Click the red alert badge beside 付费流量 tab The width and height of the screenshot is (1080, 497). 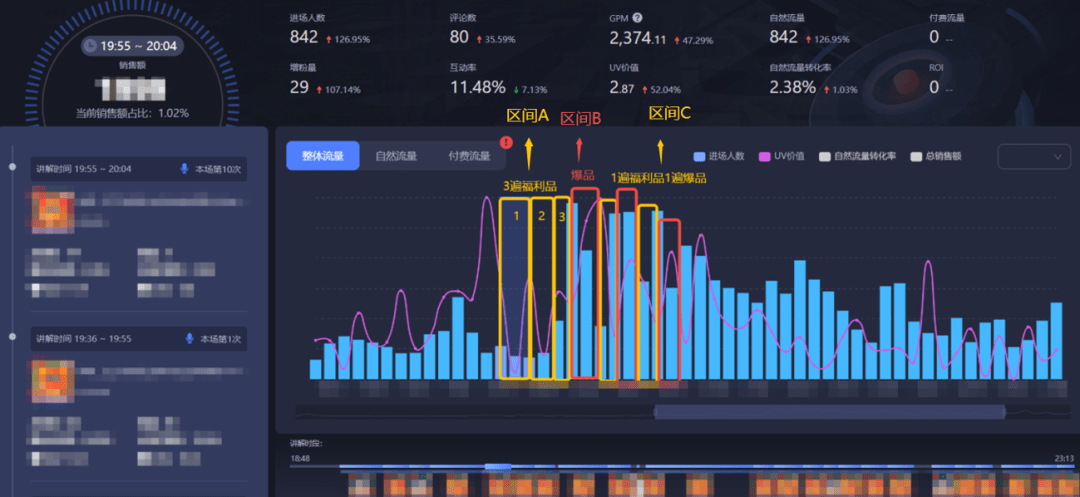coord(505,143)
